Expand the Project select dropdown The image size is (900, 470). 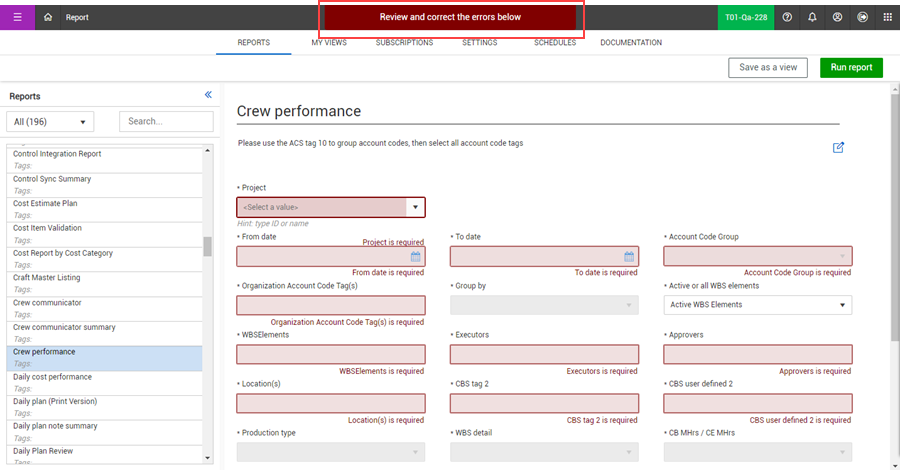pyautogui.click(x=415, y=207)
